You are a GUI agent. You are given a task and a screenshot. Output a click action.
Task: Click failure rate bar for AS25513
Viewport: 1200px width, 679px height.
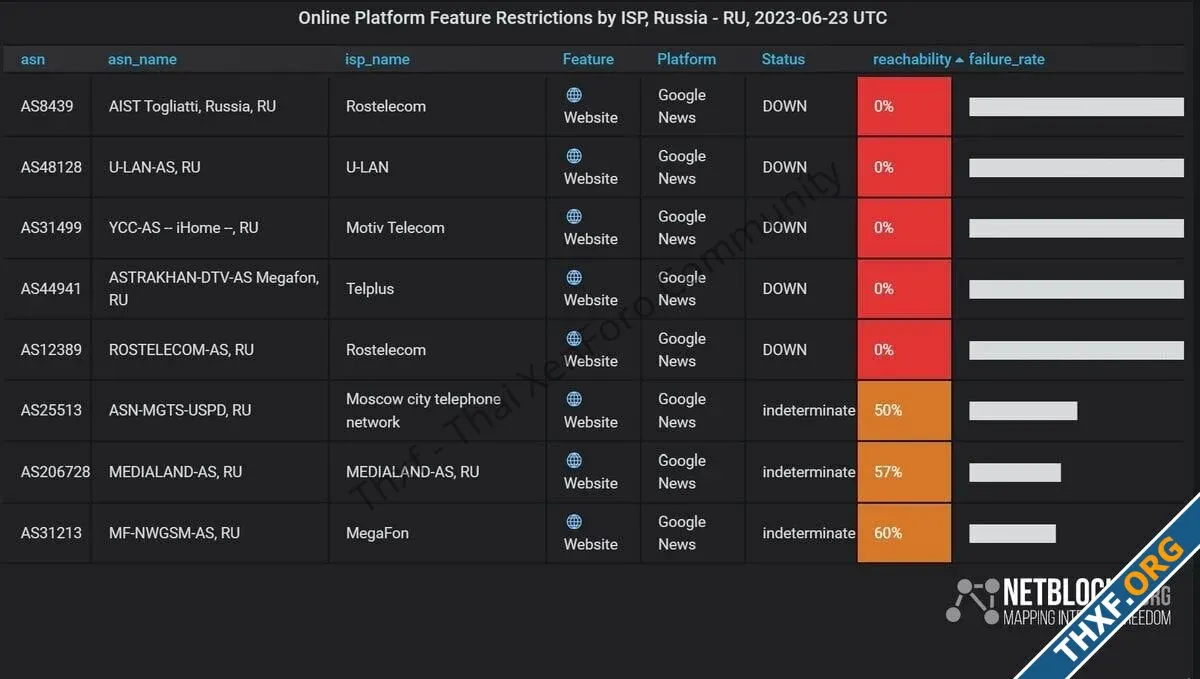1023,411
